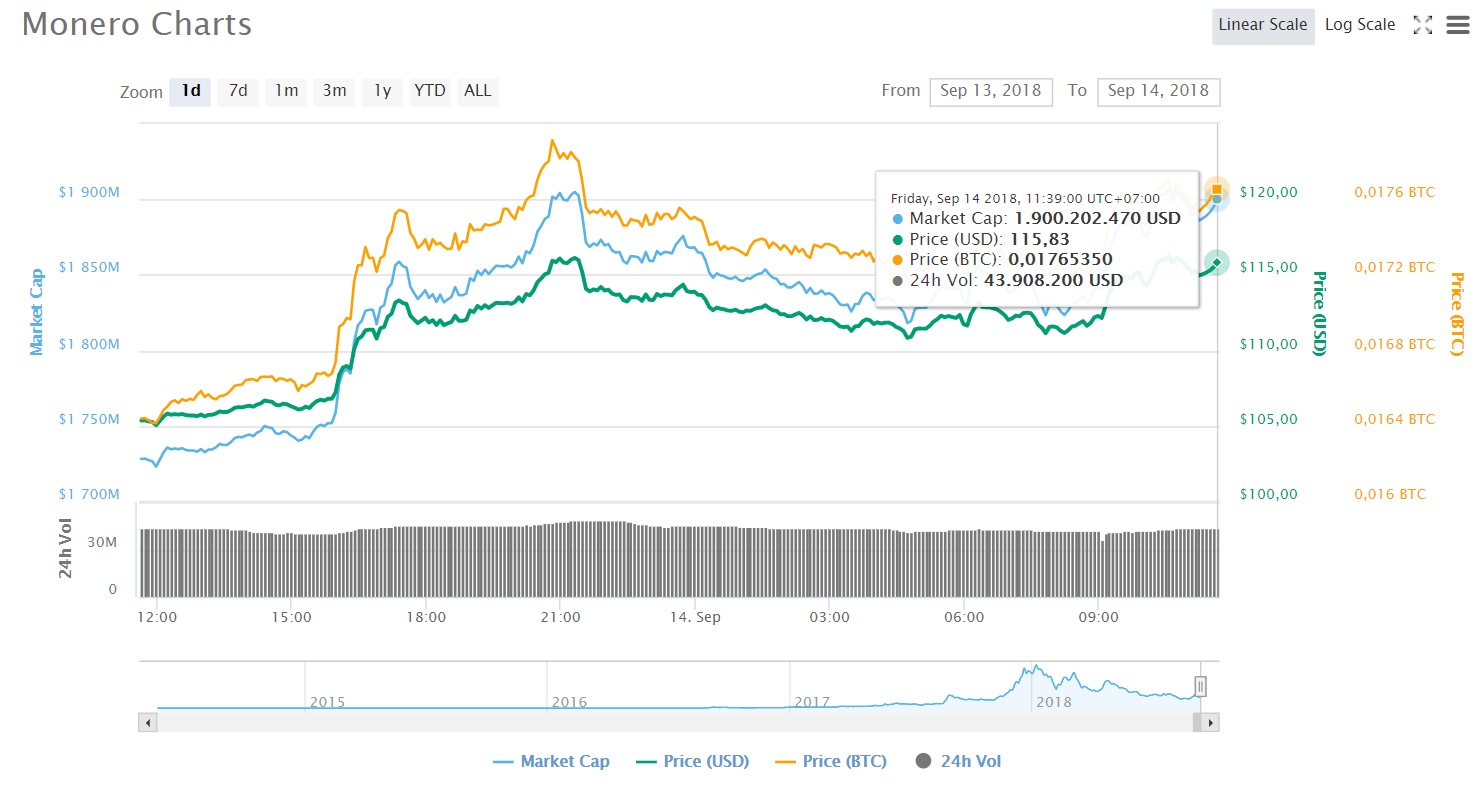Click the 09:00 time axis label
This screenshot has width=1483, height=792.
[x=1098, y=617]
